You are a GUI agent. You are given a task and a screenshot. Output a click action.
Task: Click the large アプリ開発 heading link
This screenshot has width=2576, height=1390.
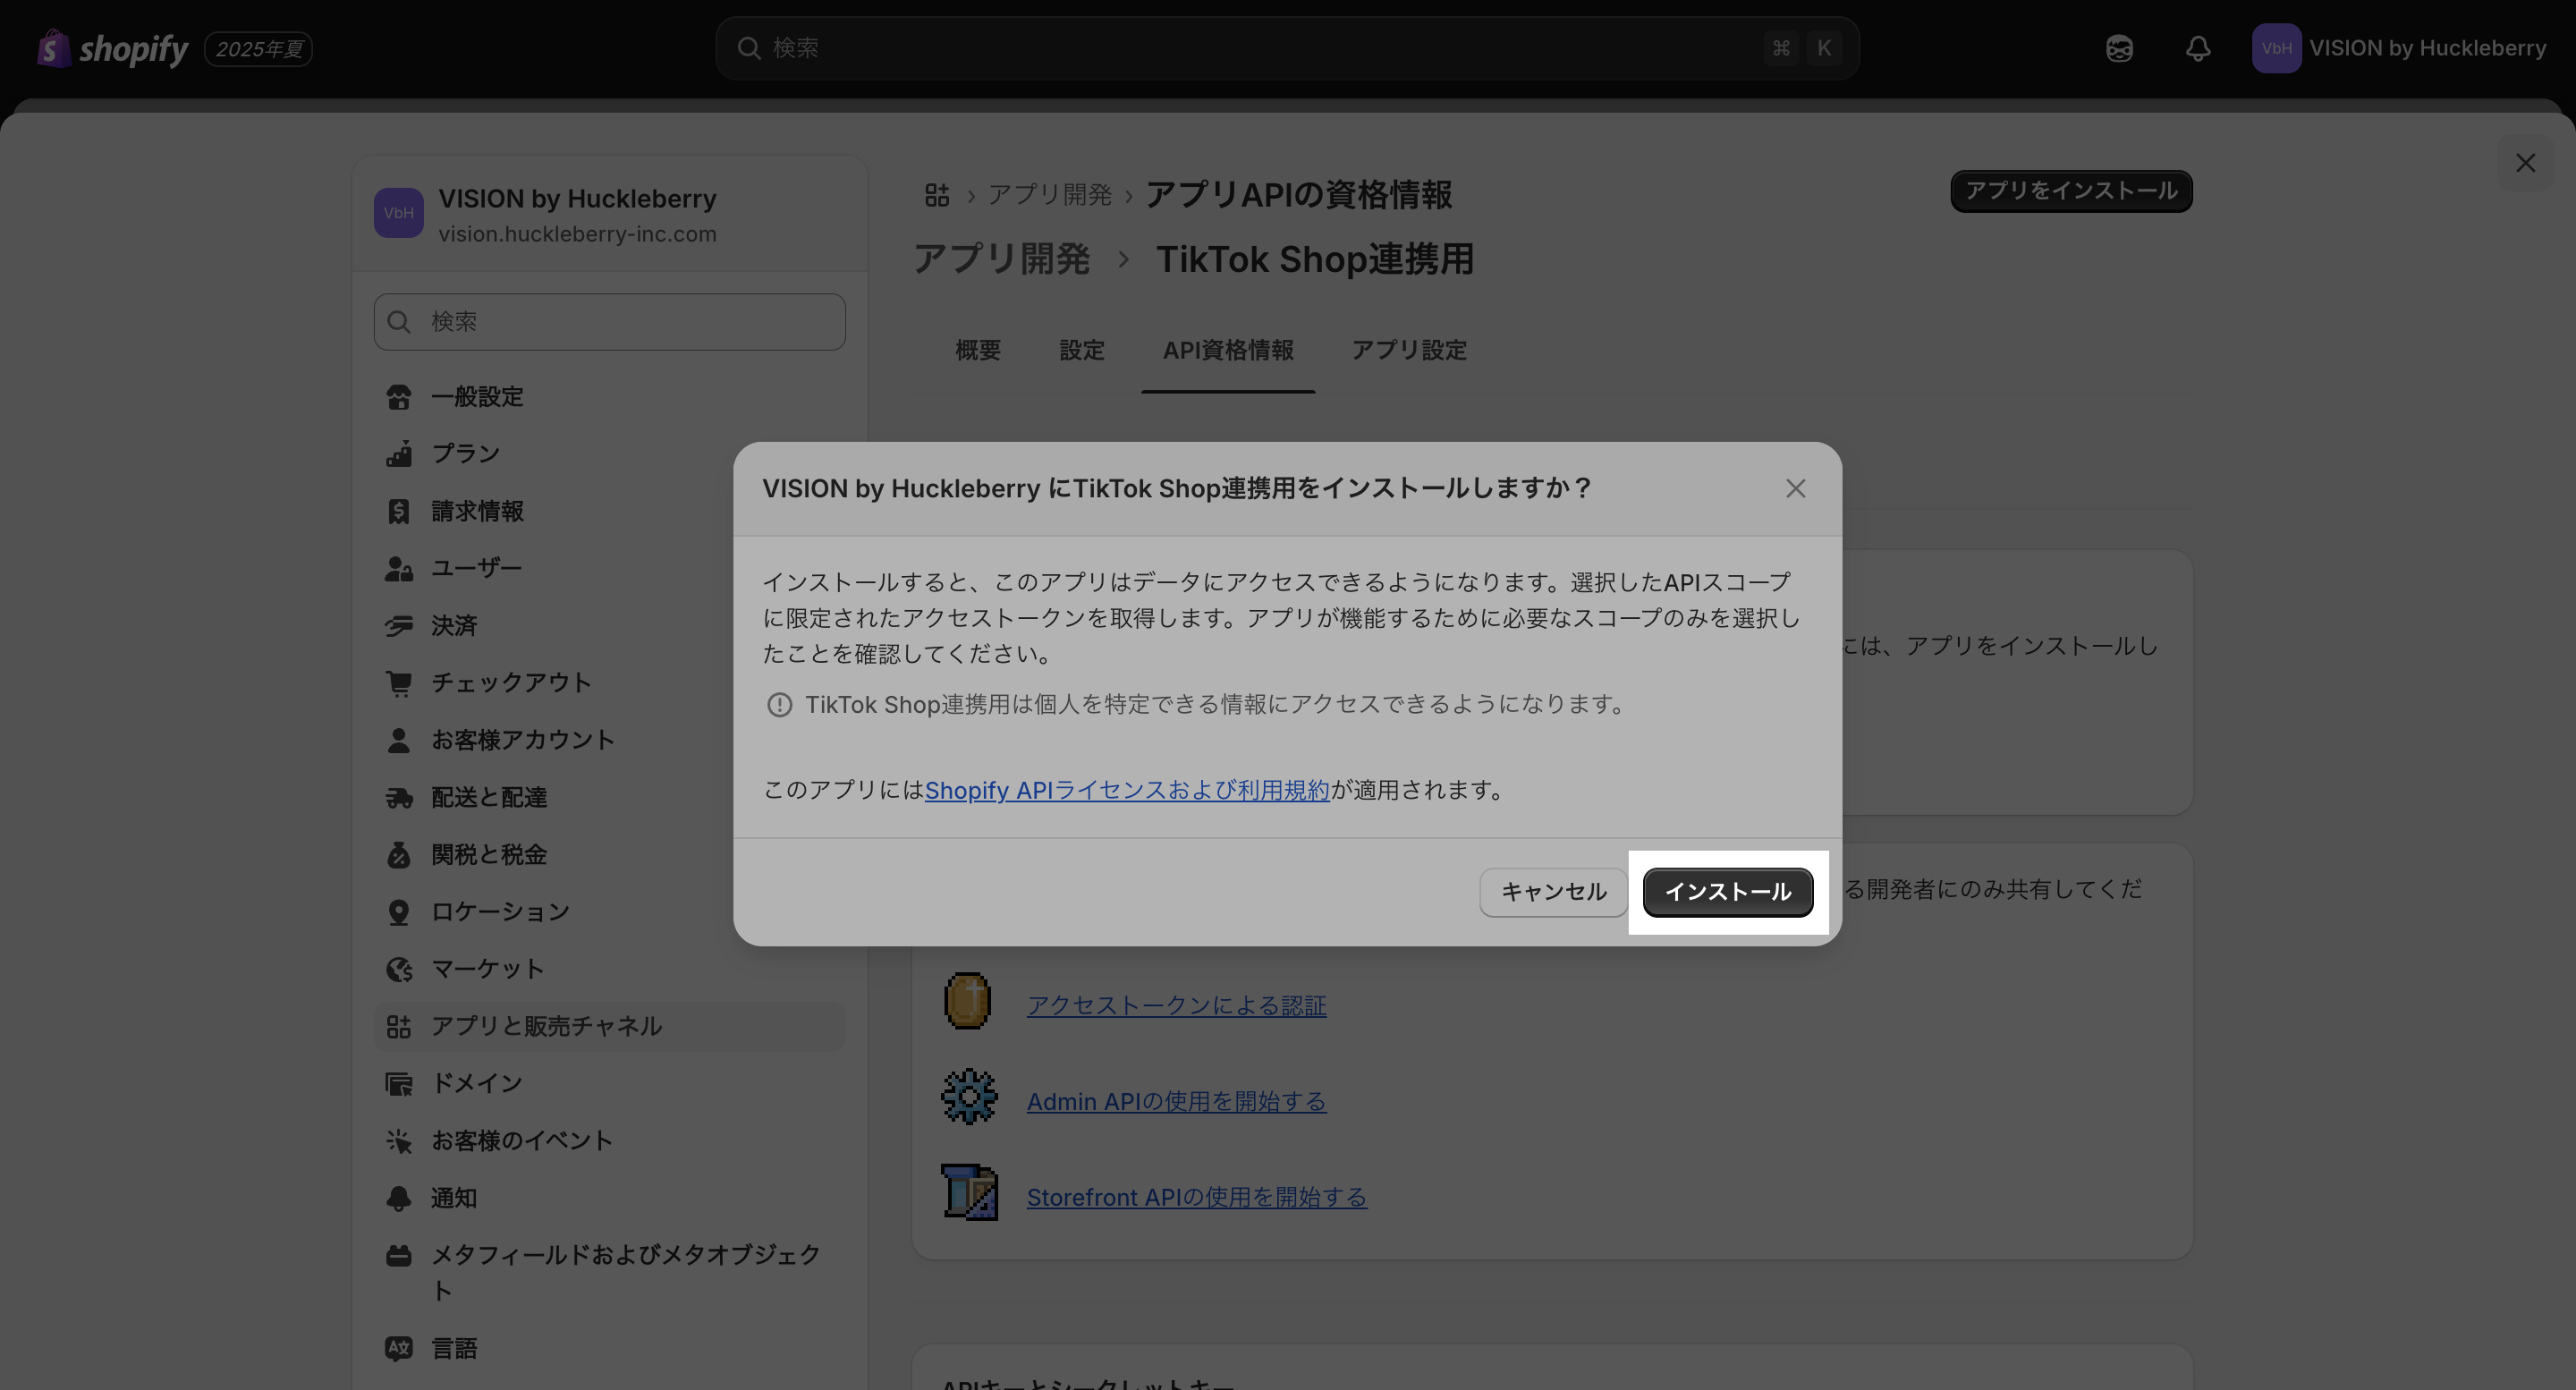click(x=1001, y=259)
